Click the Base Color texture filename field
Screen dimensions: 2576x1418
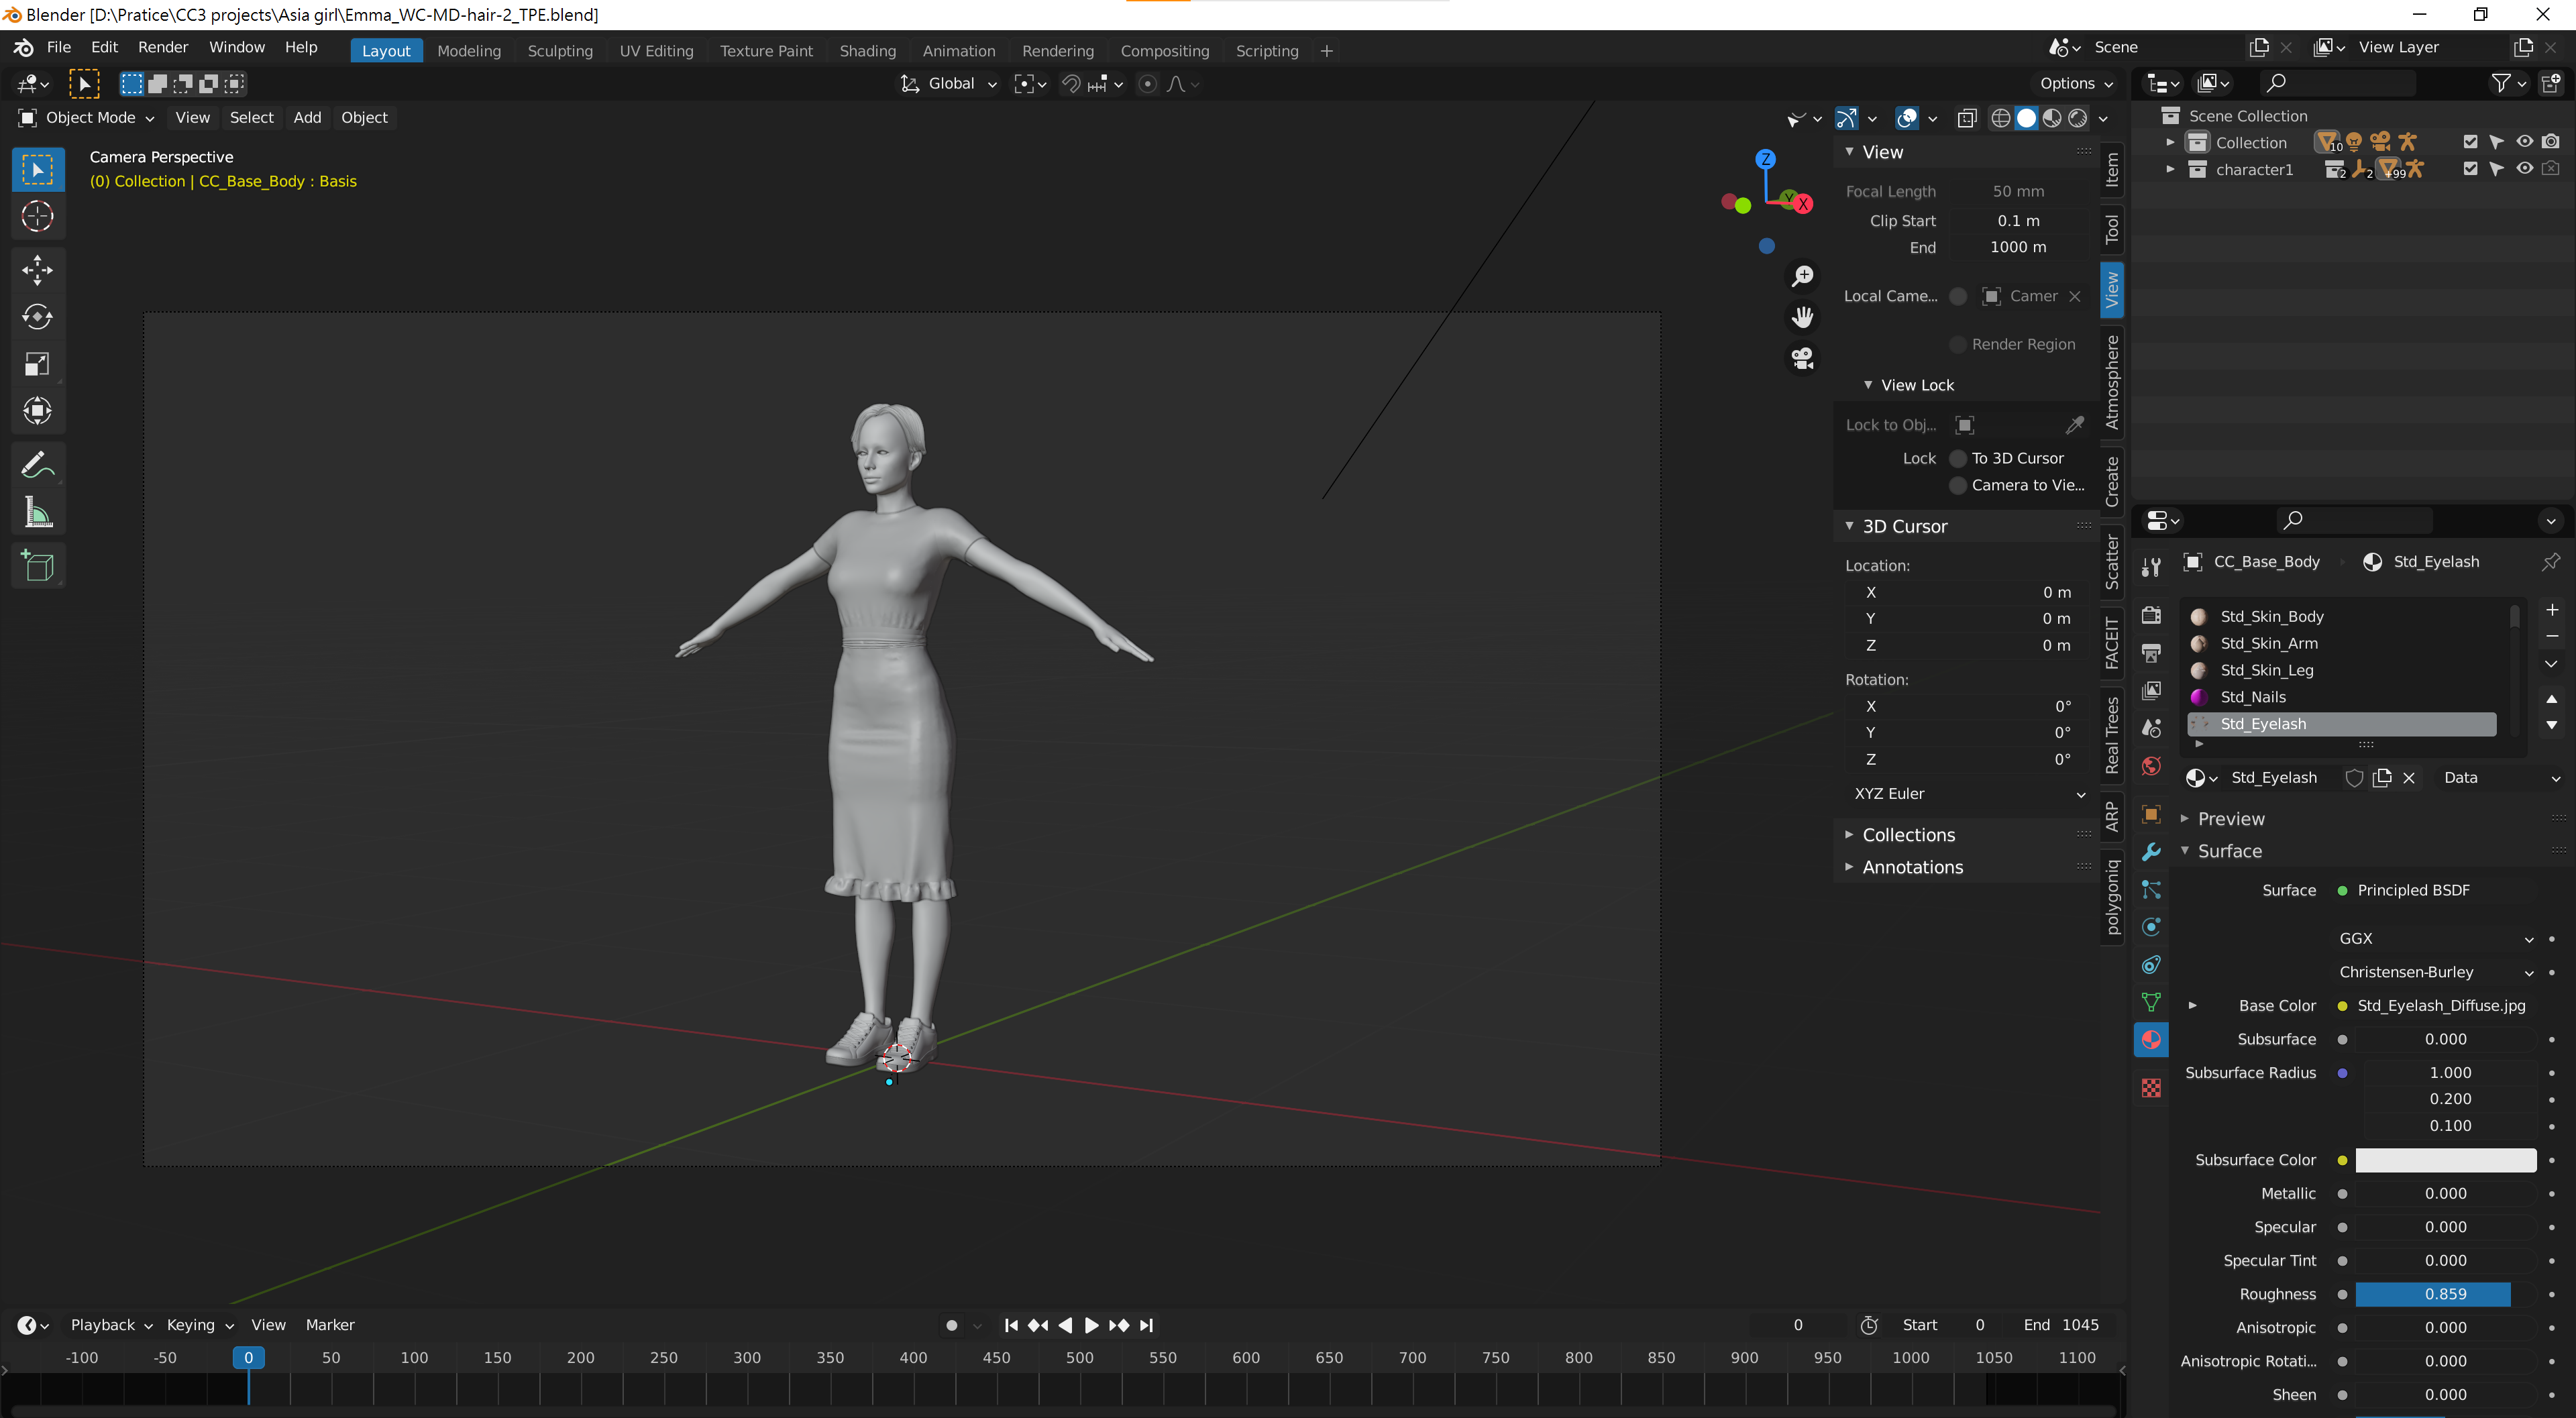(2442, 1004)
